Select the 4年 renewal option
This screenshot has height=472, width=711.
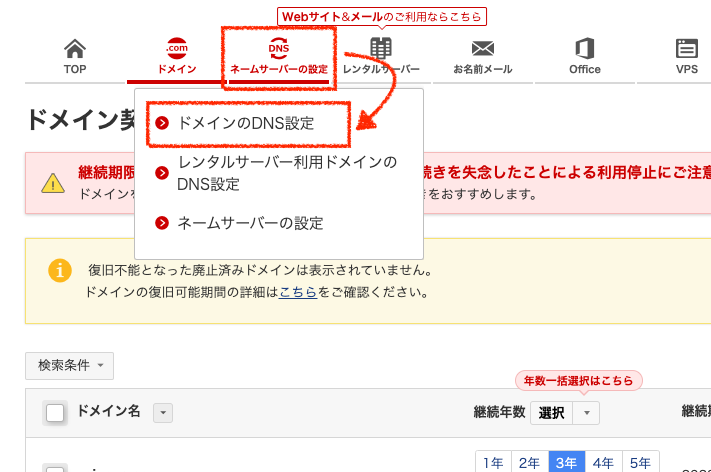click(x=604, y=462)
